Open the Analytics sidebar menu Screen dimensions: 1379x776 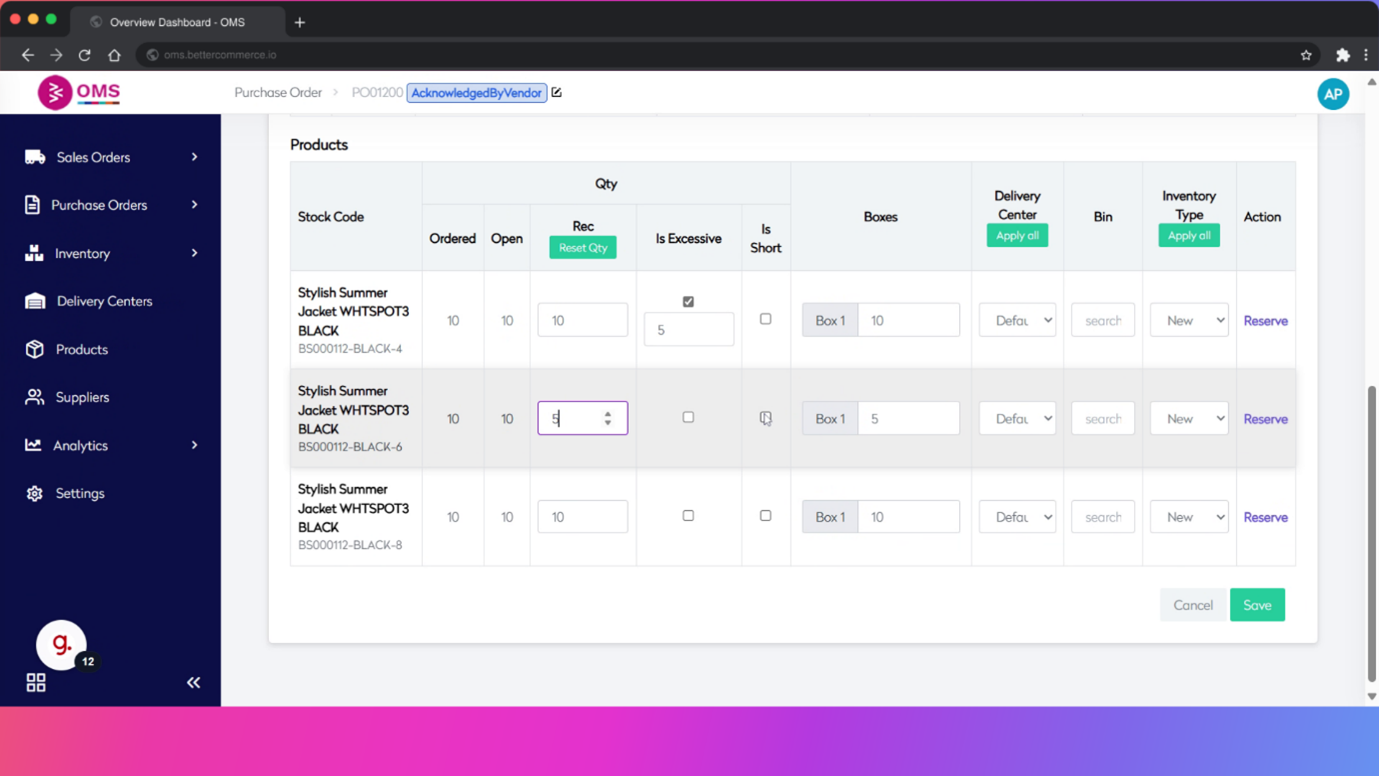pos(81,445)
